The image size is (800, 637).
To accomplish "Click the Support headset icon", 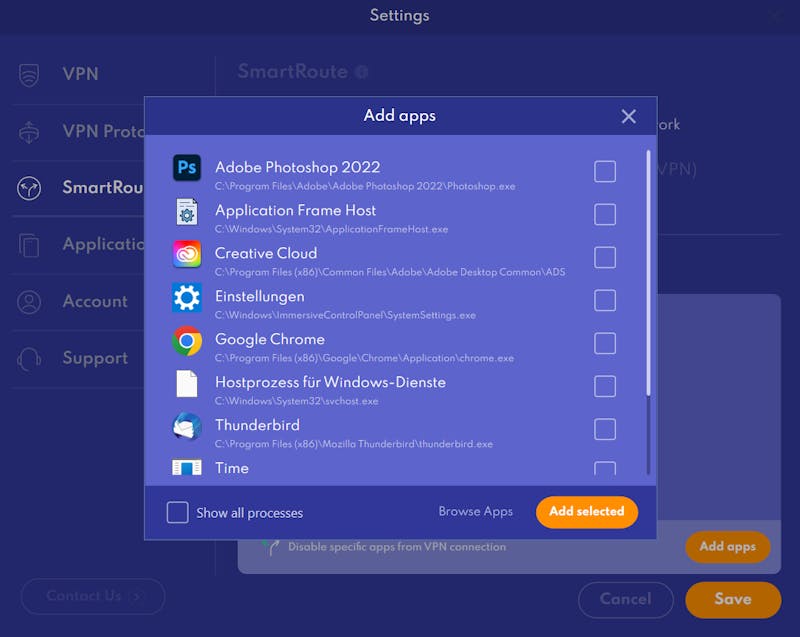I will (x=29, y=359).
